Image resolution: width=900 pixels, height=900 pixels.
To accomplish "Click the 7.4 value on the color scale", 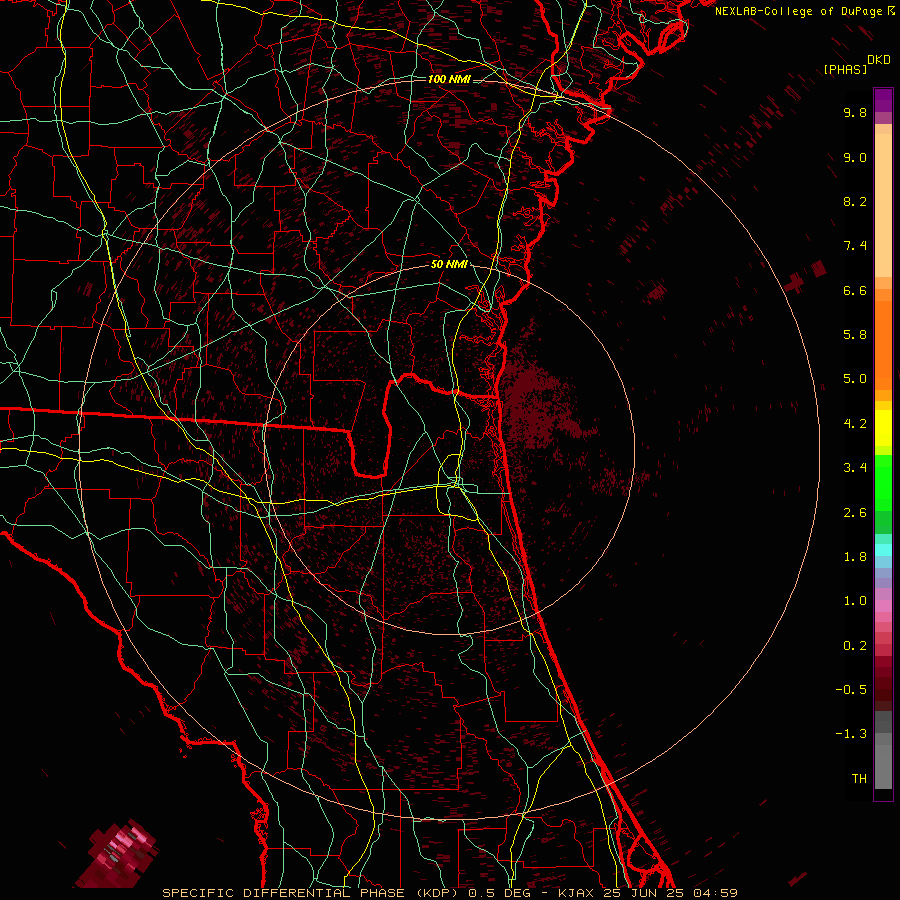I will (855, 246).
